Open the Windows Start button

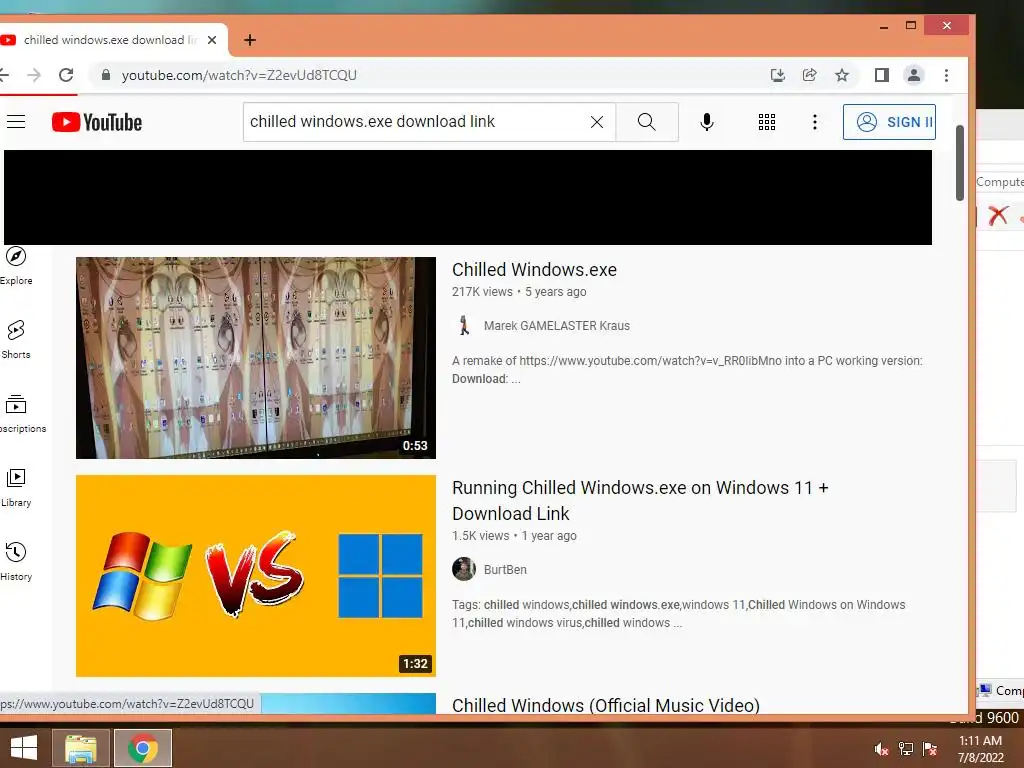click(x=24, y=748)
